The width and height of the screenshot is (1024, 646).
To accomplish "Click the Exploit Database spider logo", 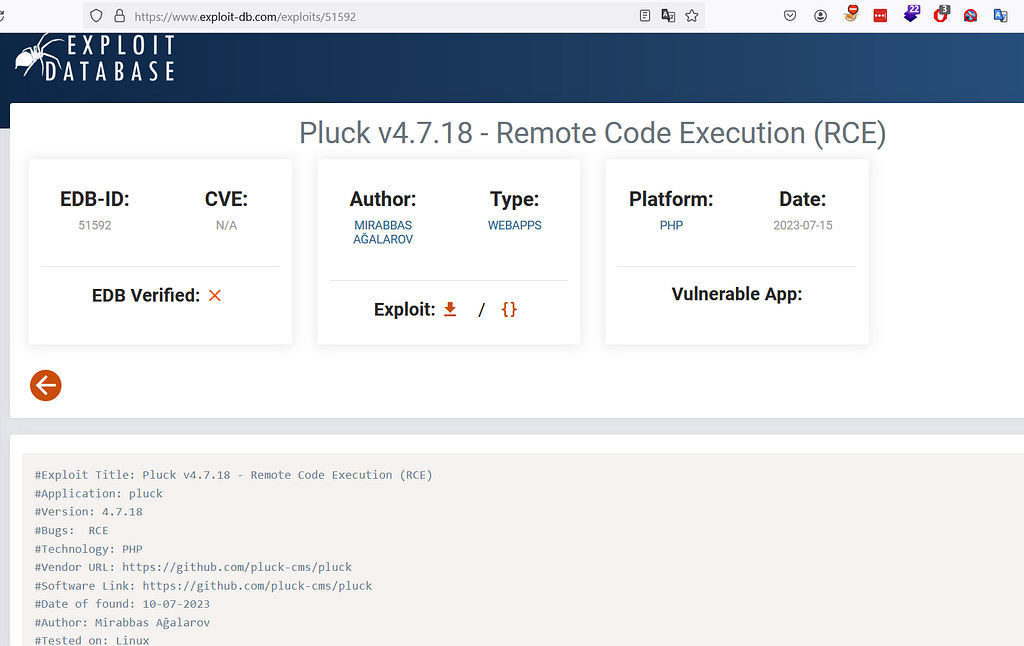I will point(95,57).
